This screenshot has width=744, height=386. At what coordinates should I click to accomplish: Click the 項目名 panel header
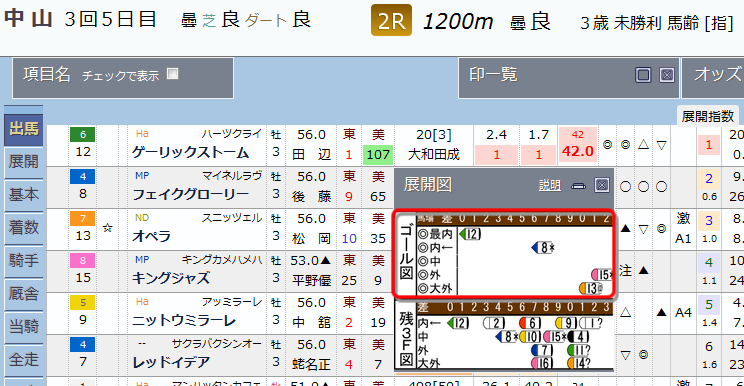pos(122,78)
